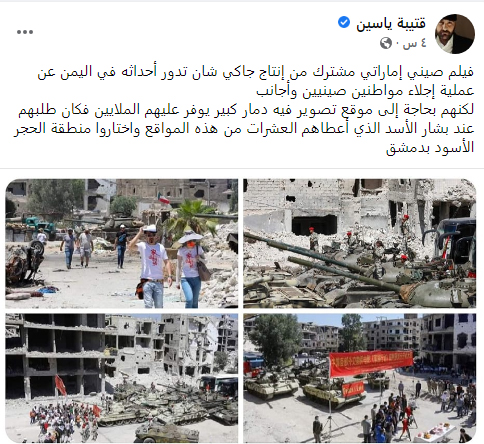Click the red banner in bottom-right photo
484x444 pixels.
click(x=371, y=363)
